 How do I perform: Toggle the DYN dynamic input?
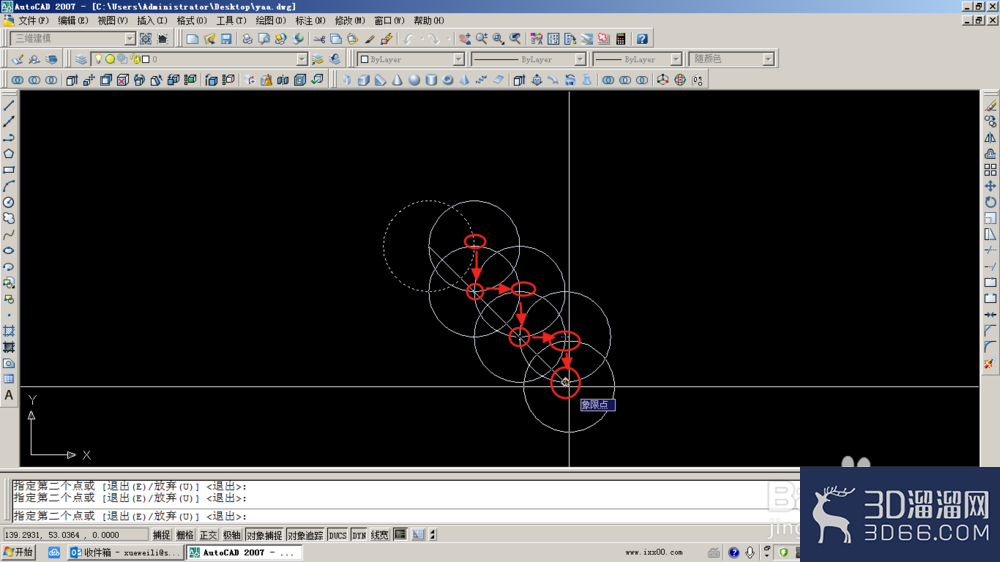[359, 535]
